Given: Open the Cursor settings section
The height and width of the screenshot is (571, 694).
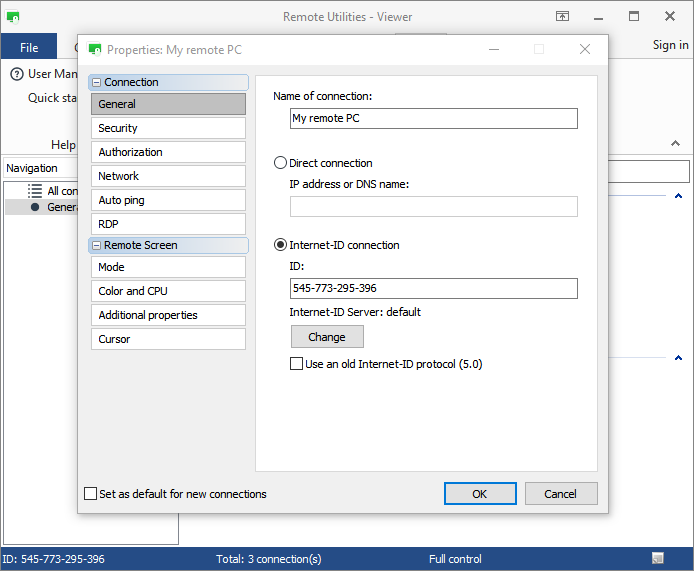Looking at the screenshot, I should [x=168, y=339].
